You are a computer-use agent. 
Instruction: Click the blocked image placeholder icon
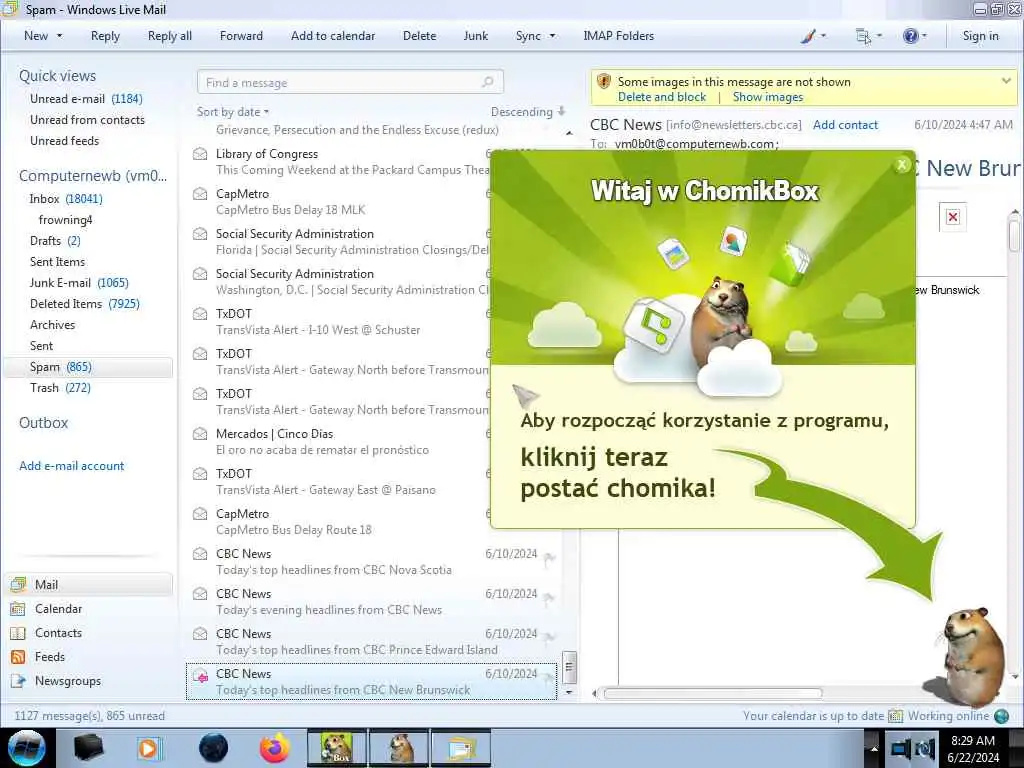(x=953, y=217)
